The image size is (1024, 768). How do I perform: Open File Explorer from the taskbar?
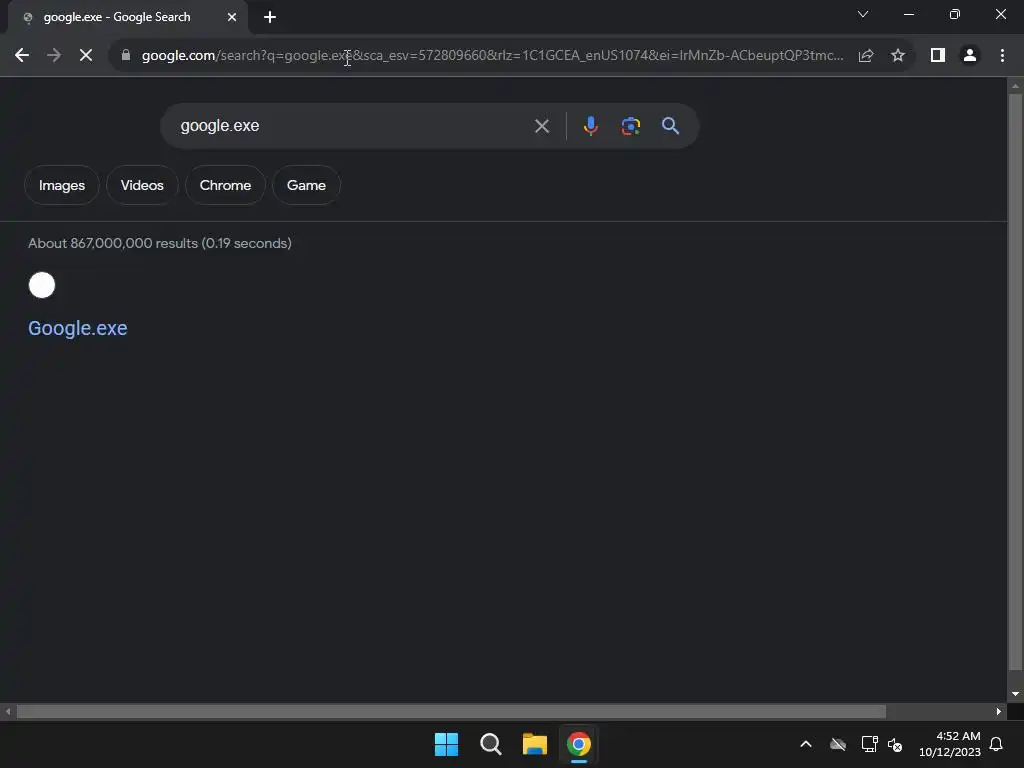[535, 744]
